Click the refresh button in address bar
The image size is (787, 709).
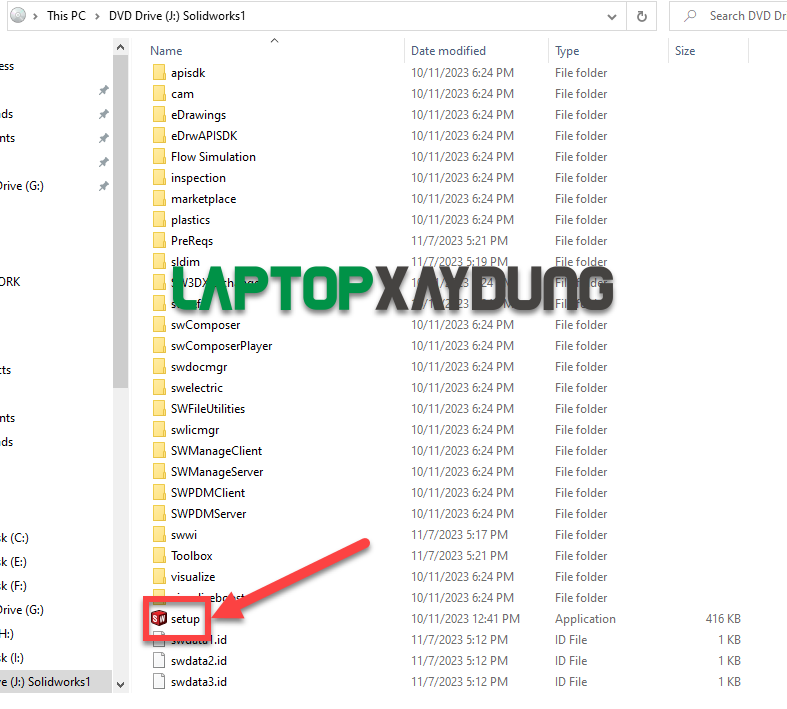coord(641,16)
